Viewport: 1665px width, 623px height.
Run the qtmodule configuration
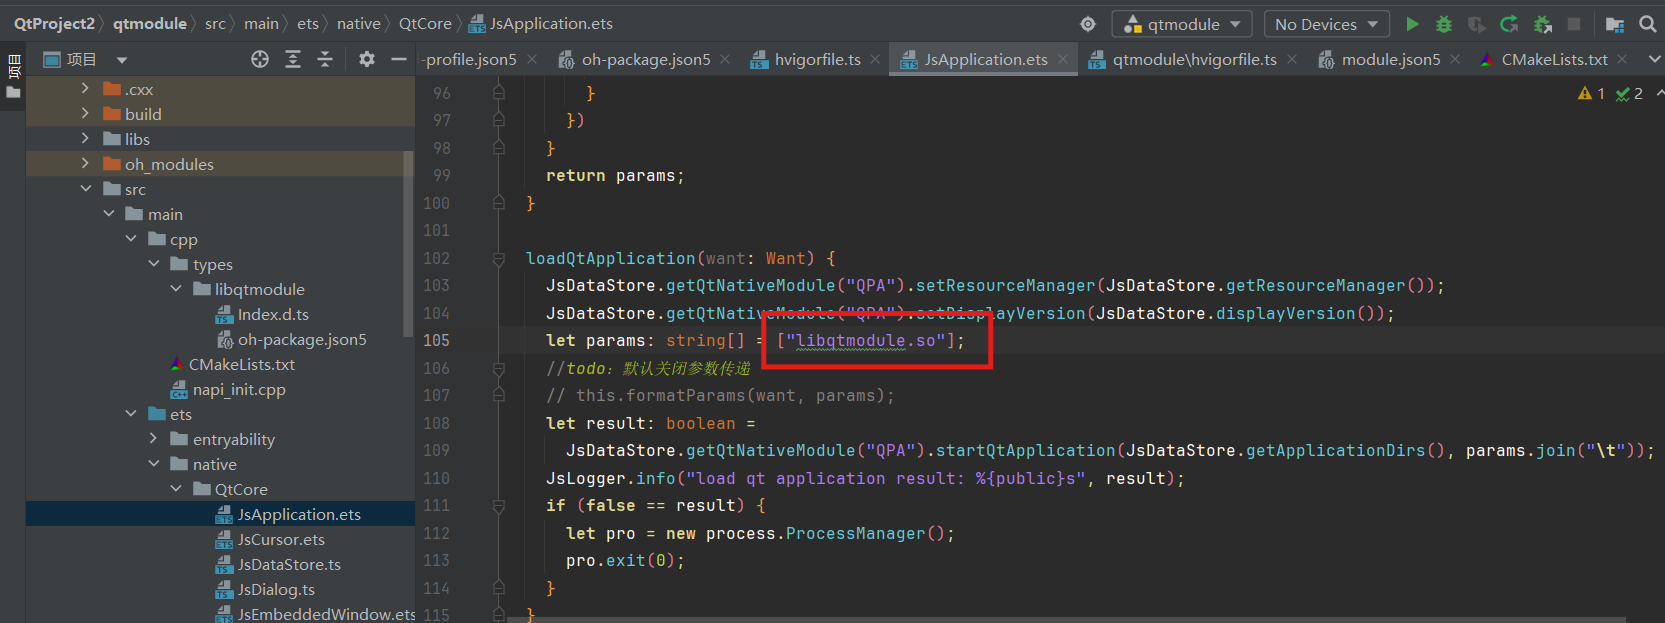[x=1412, y=24]
